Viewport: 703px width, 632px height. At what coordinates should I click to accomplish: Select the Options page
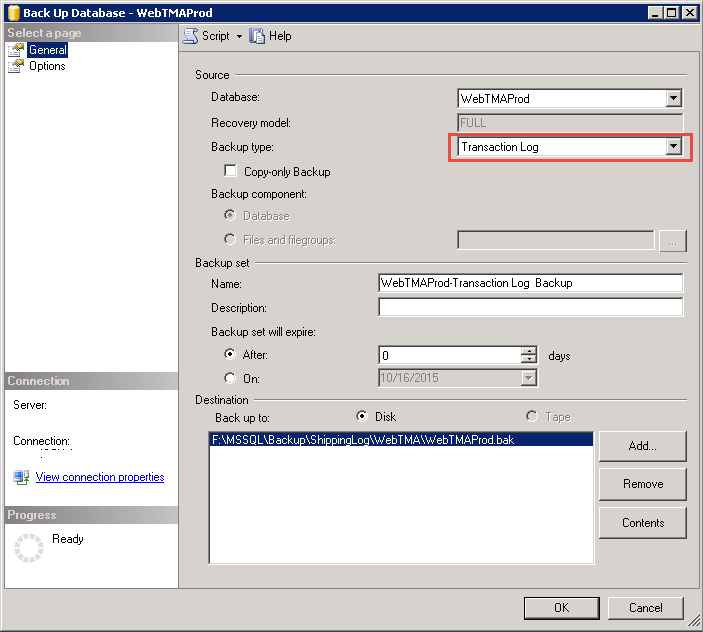(x=47, y=66)
